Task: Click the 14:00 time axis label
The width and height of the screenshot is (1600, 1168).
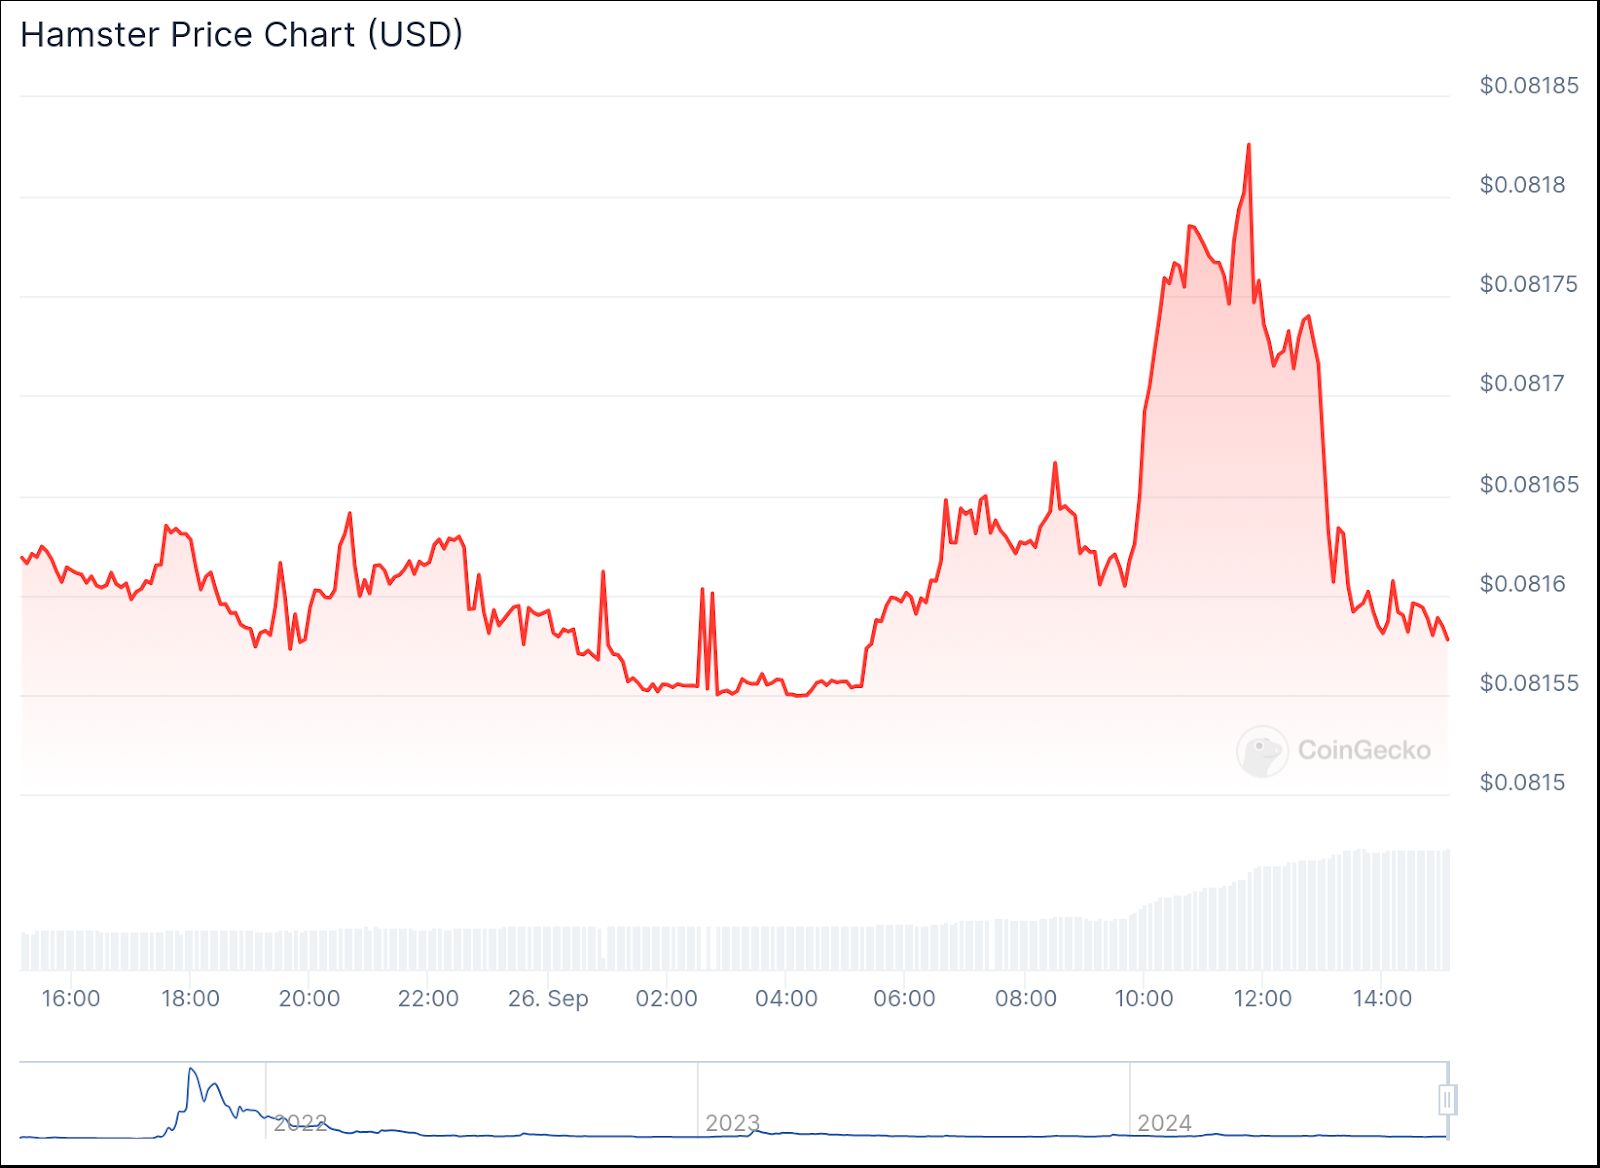Action: 1382,998
